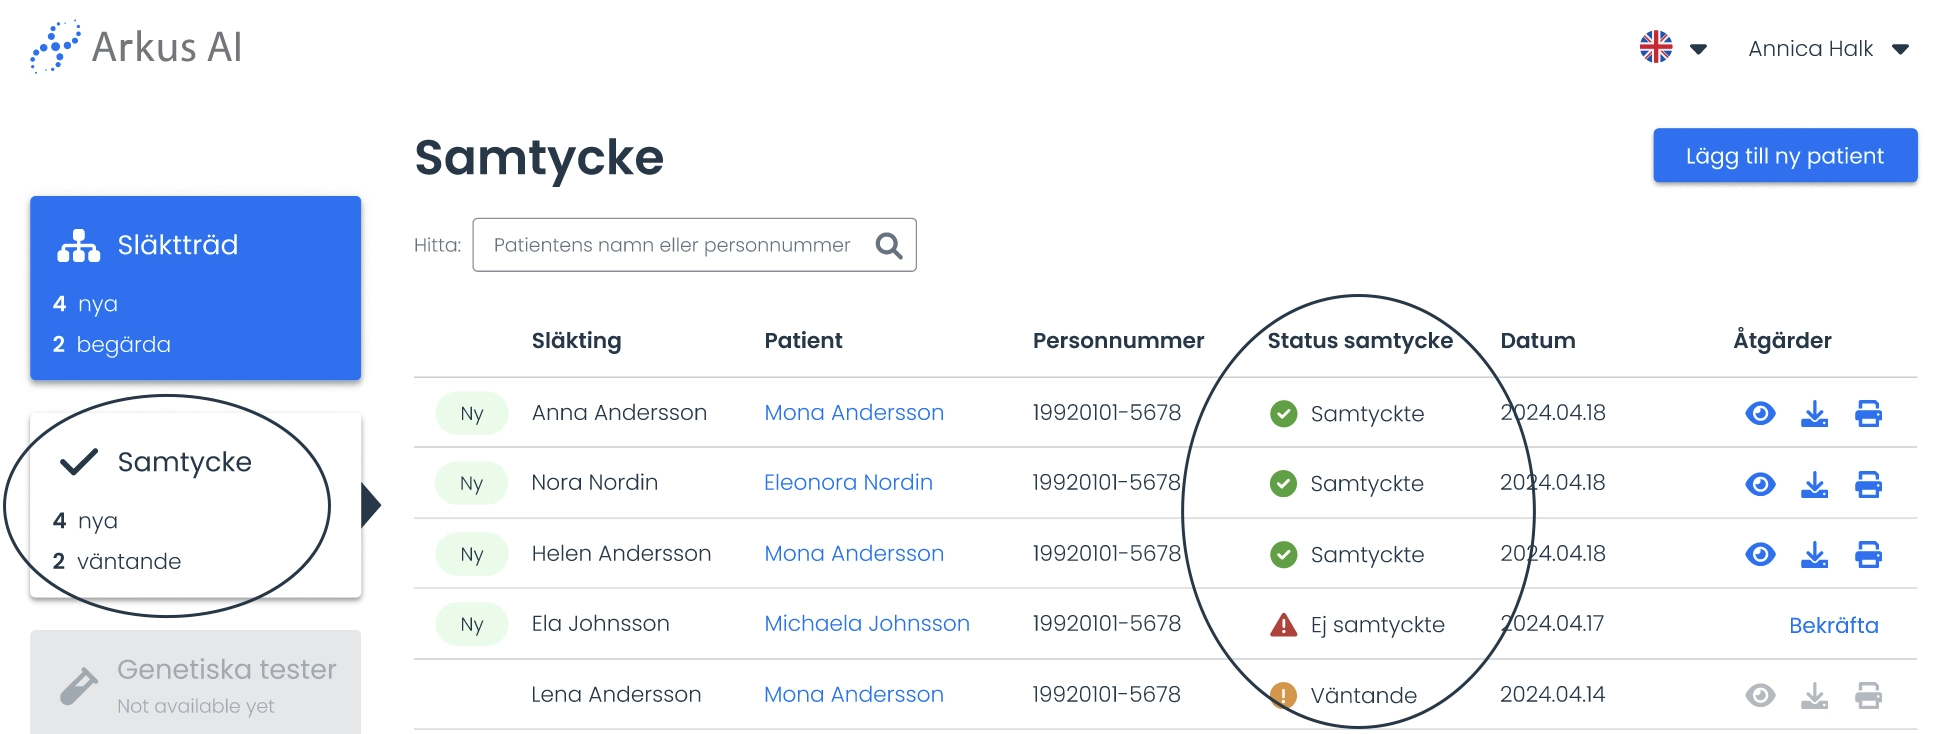The width and height of the screenshot is (1948, 734).
Task: View Nora Nordin's consent via eye icon
Action: (x=1760, y=485)
